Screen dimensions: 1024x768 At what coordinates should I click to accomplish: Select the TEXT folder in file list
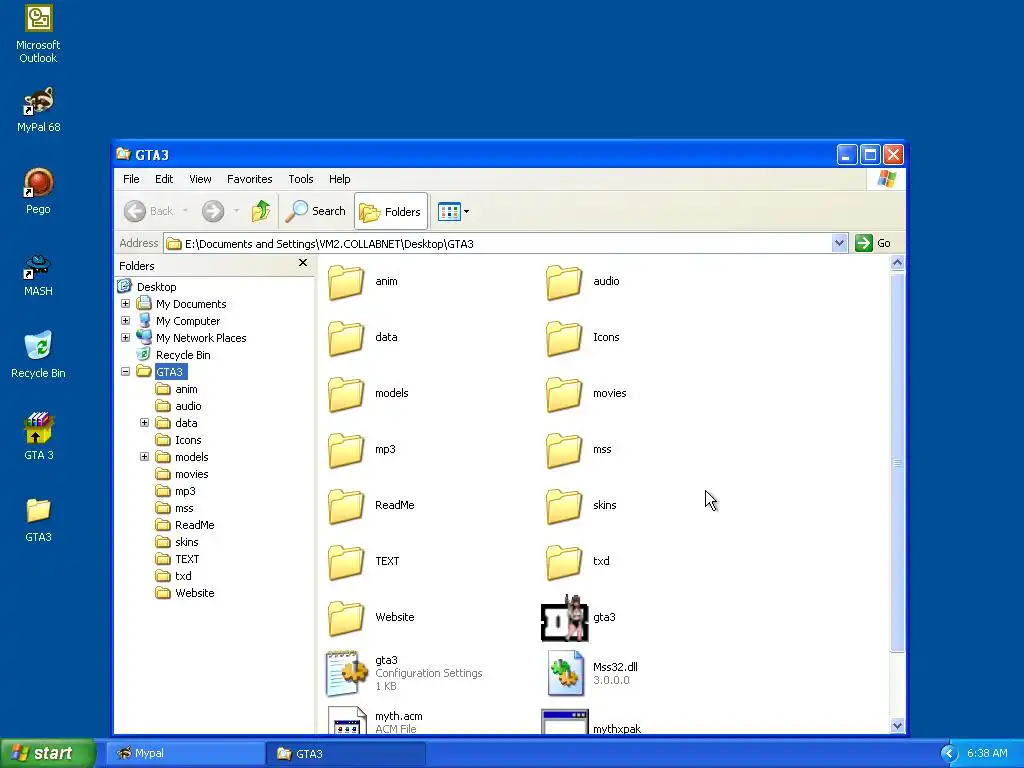(x=363, y=562)
